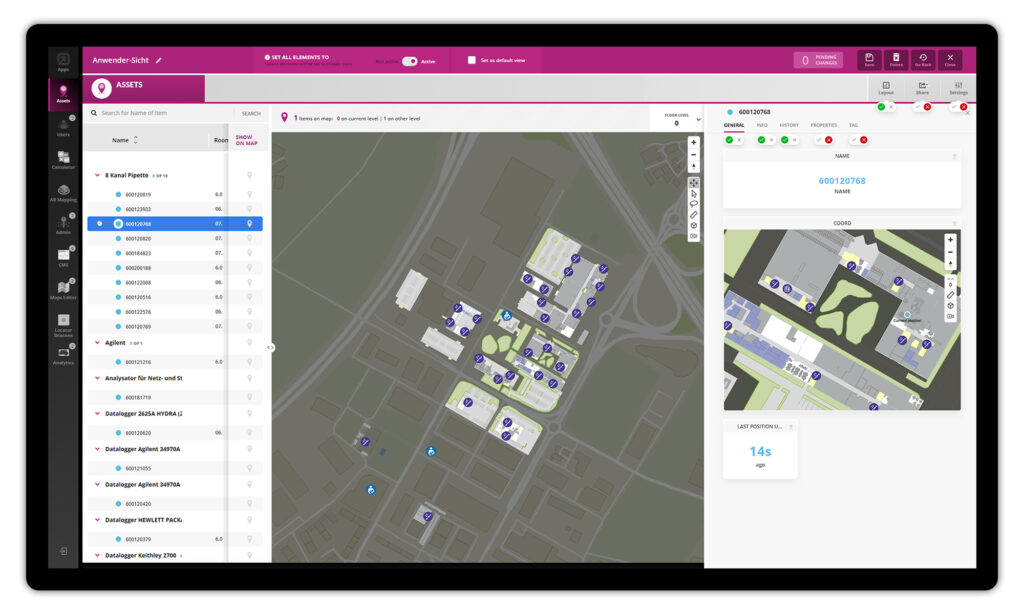This screenshot has height=614, width=1024.
Task: Select the ruler measure tool on main map
Action: [x=694, y=214]
